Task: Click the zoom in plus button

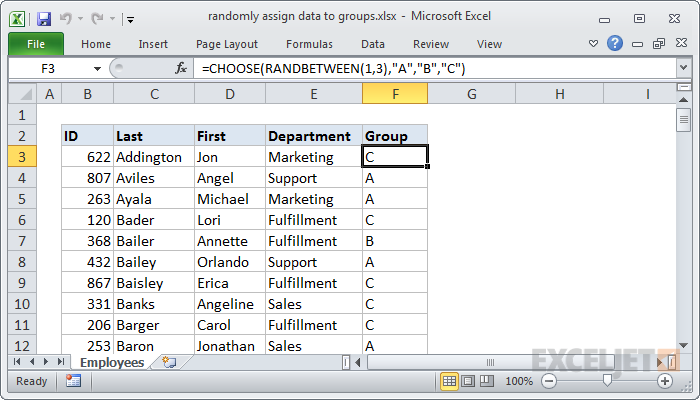Action: [x=664, y=381]
